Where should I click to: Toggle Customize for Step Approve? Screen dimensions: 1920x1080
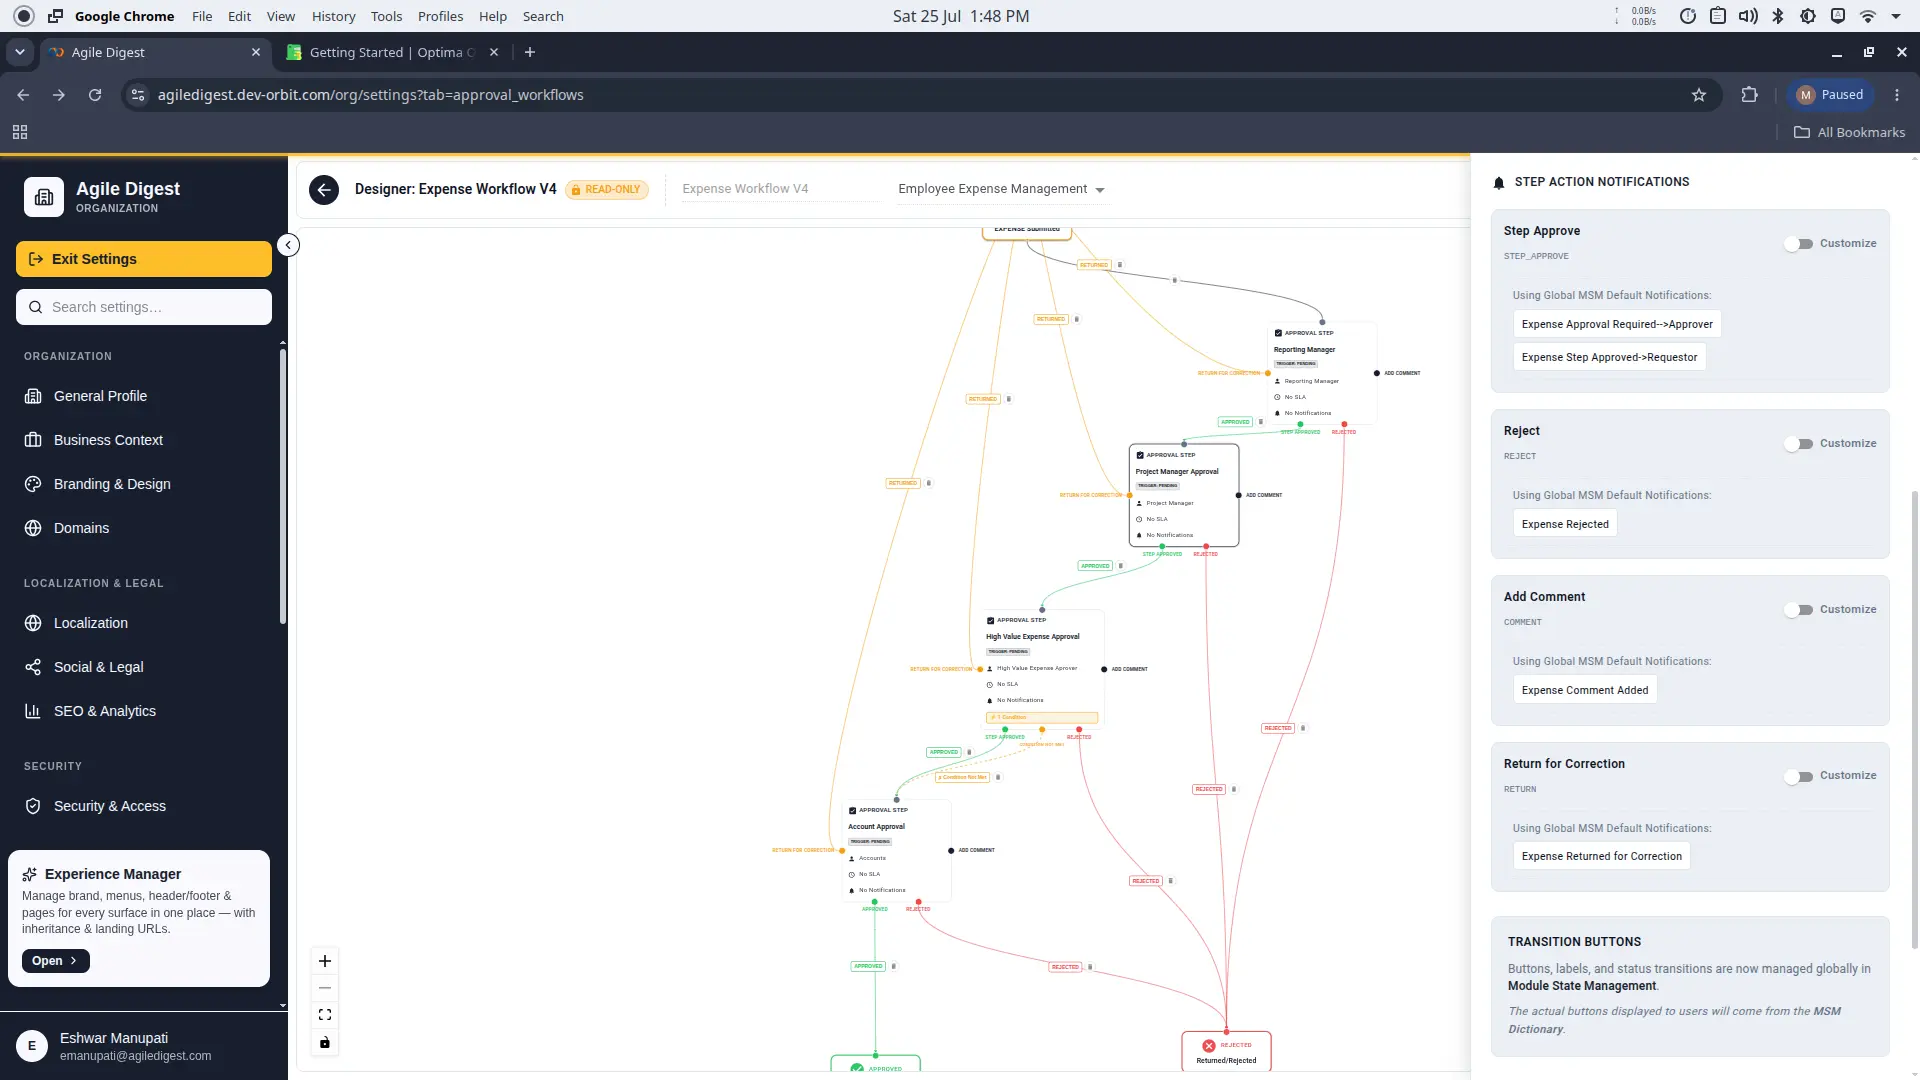point(1799,244)
